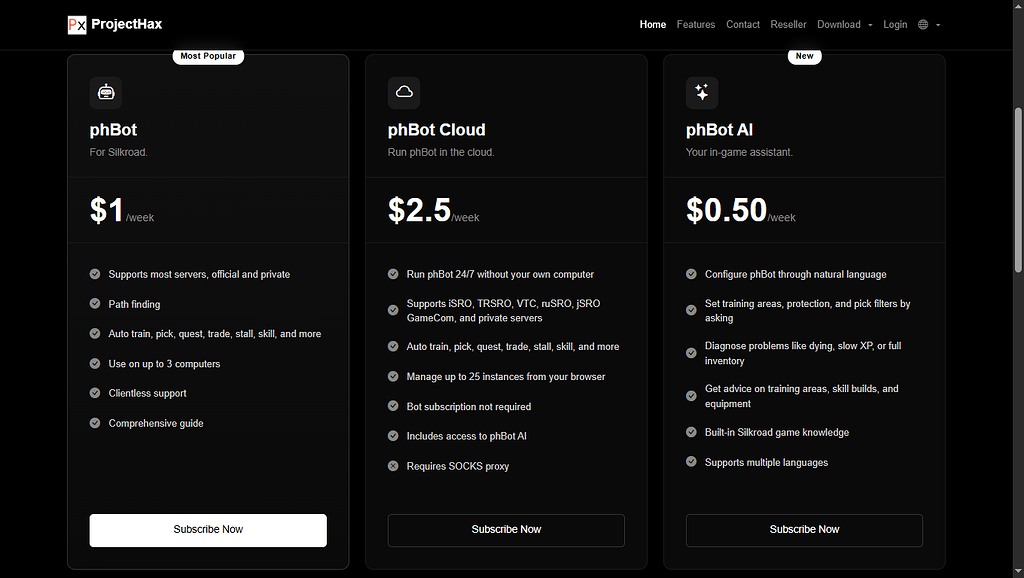Click the 'phBot AI' plan title
The image size is (1024, 578).
click(719, 130)
